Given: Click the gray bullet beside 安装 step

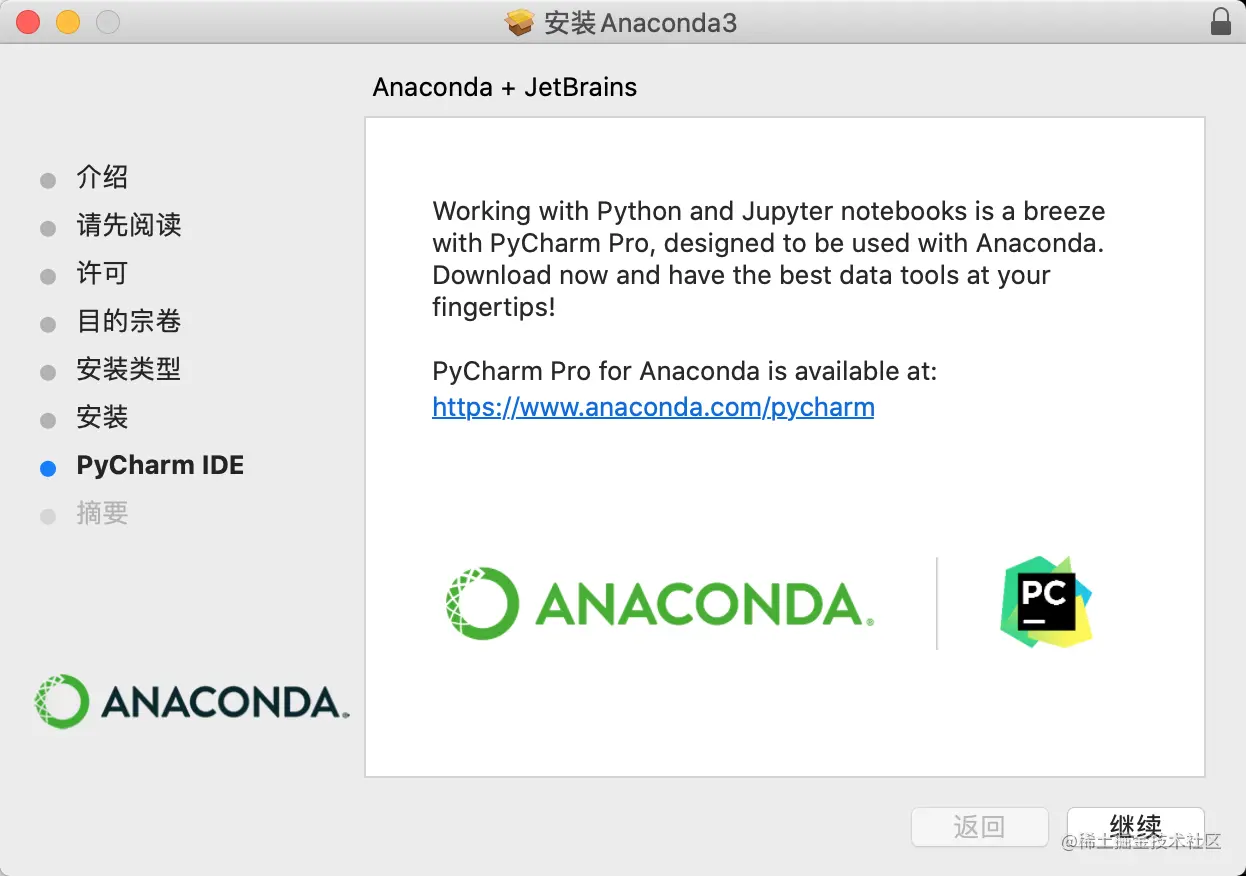Looking at the screenshot, I should 47,418.
